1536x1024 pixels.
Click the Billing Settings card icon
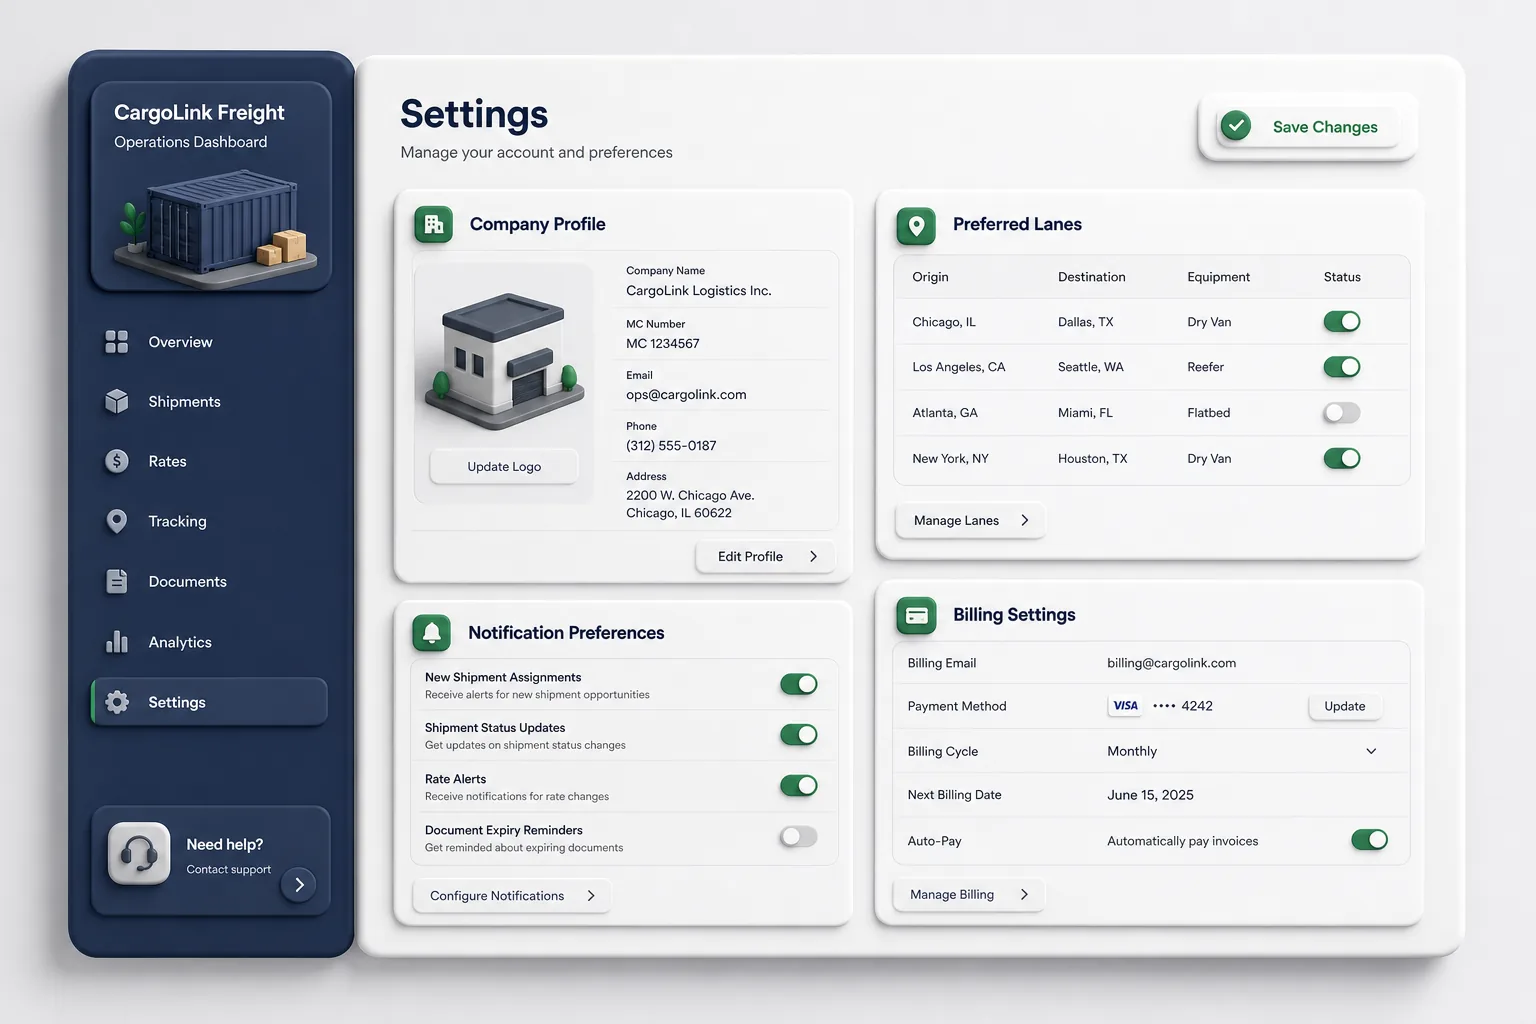pos(916,616)
